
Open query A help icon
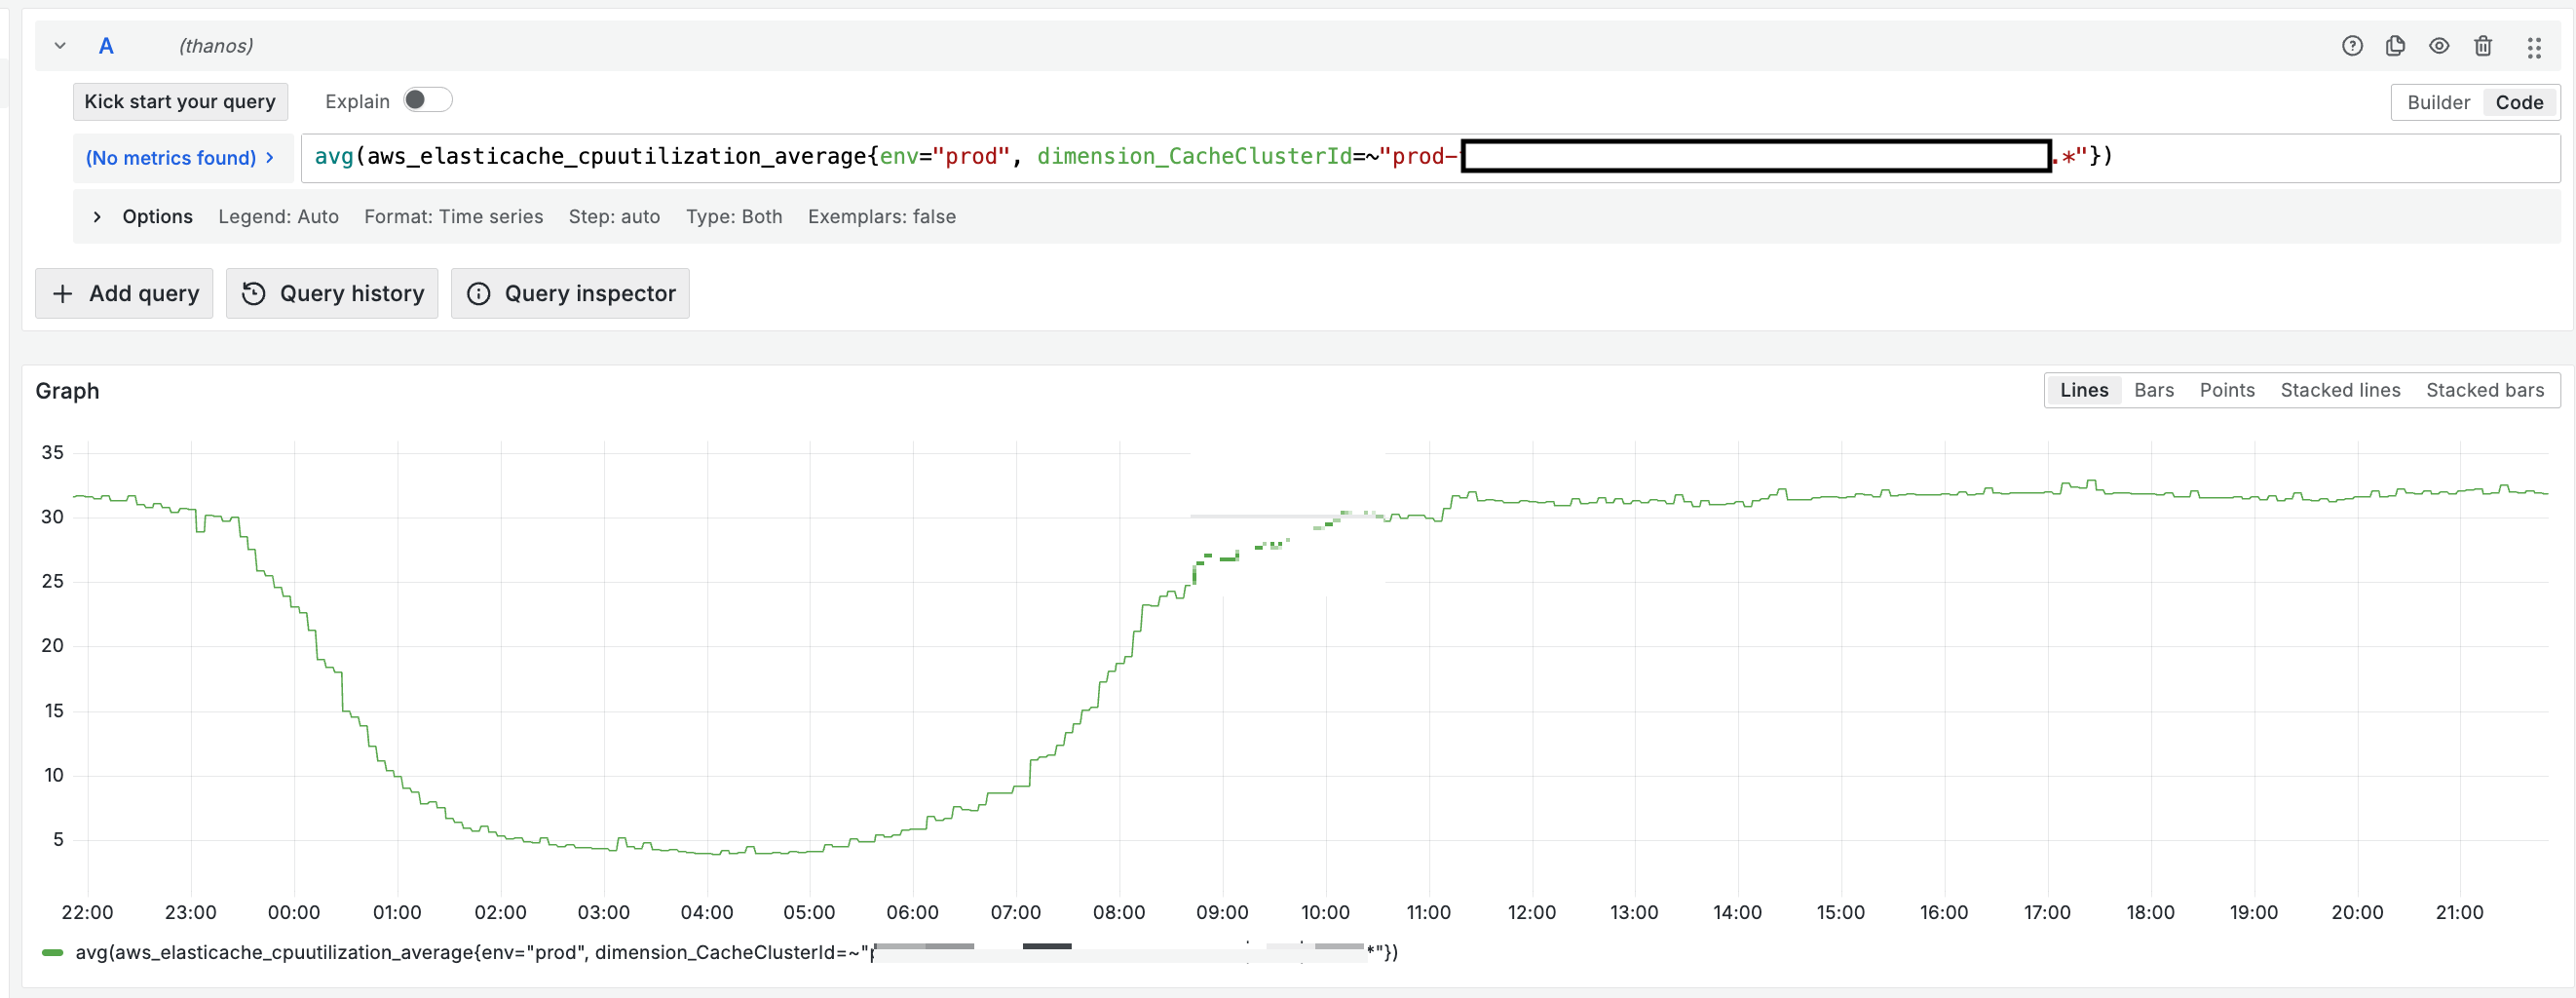[x=2352, y=46]
